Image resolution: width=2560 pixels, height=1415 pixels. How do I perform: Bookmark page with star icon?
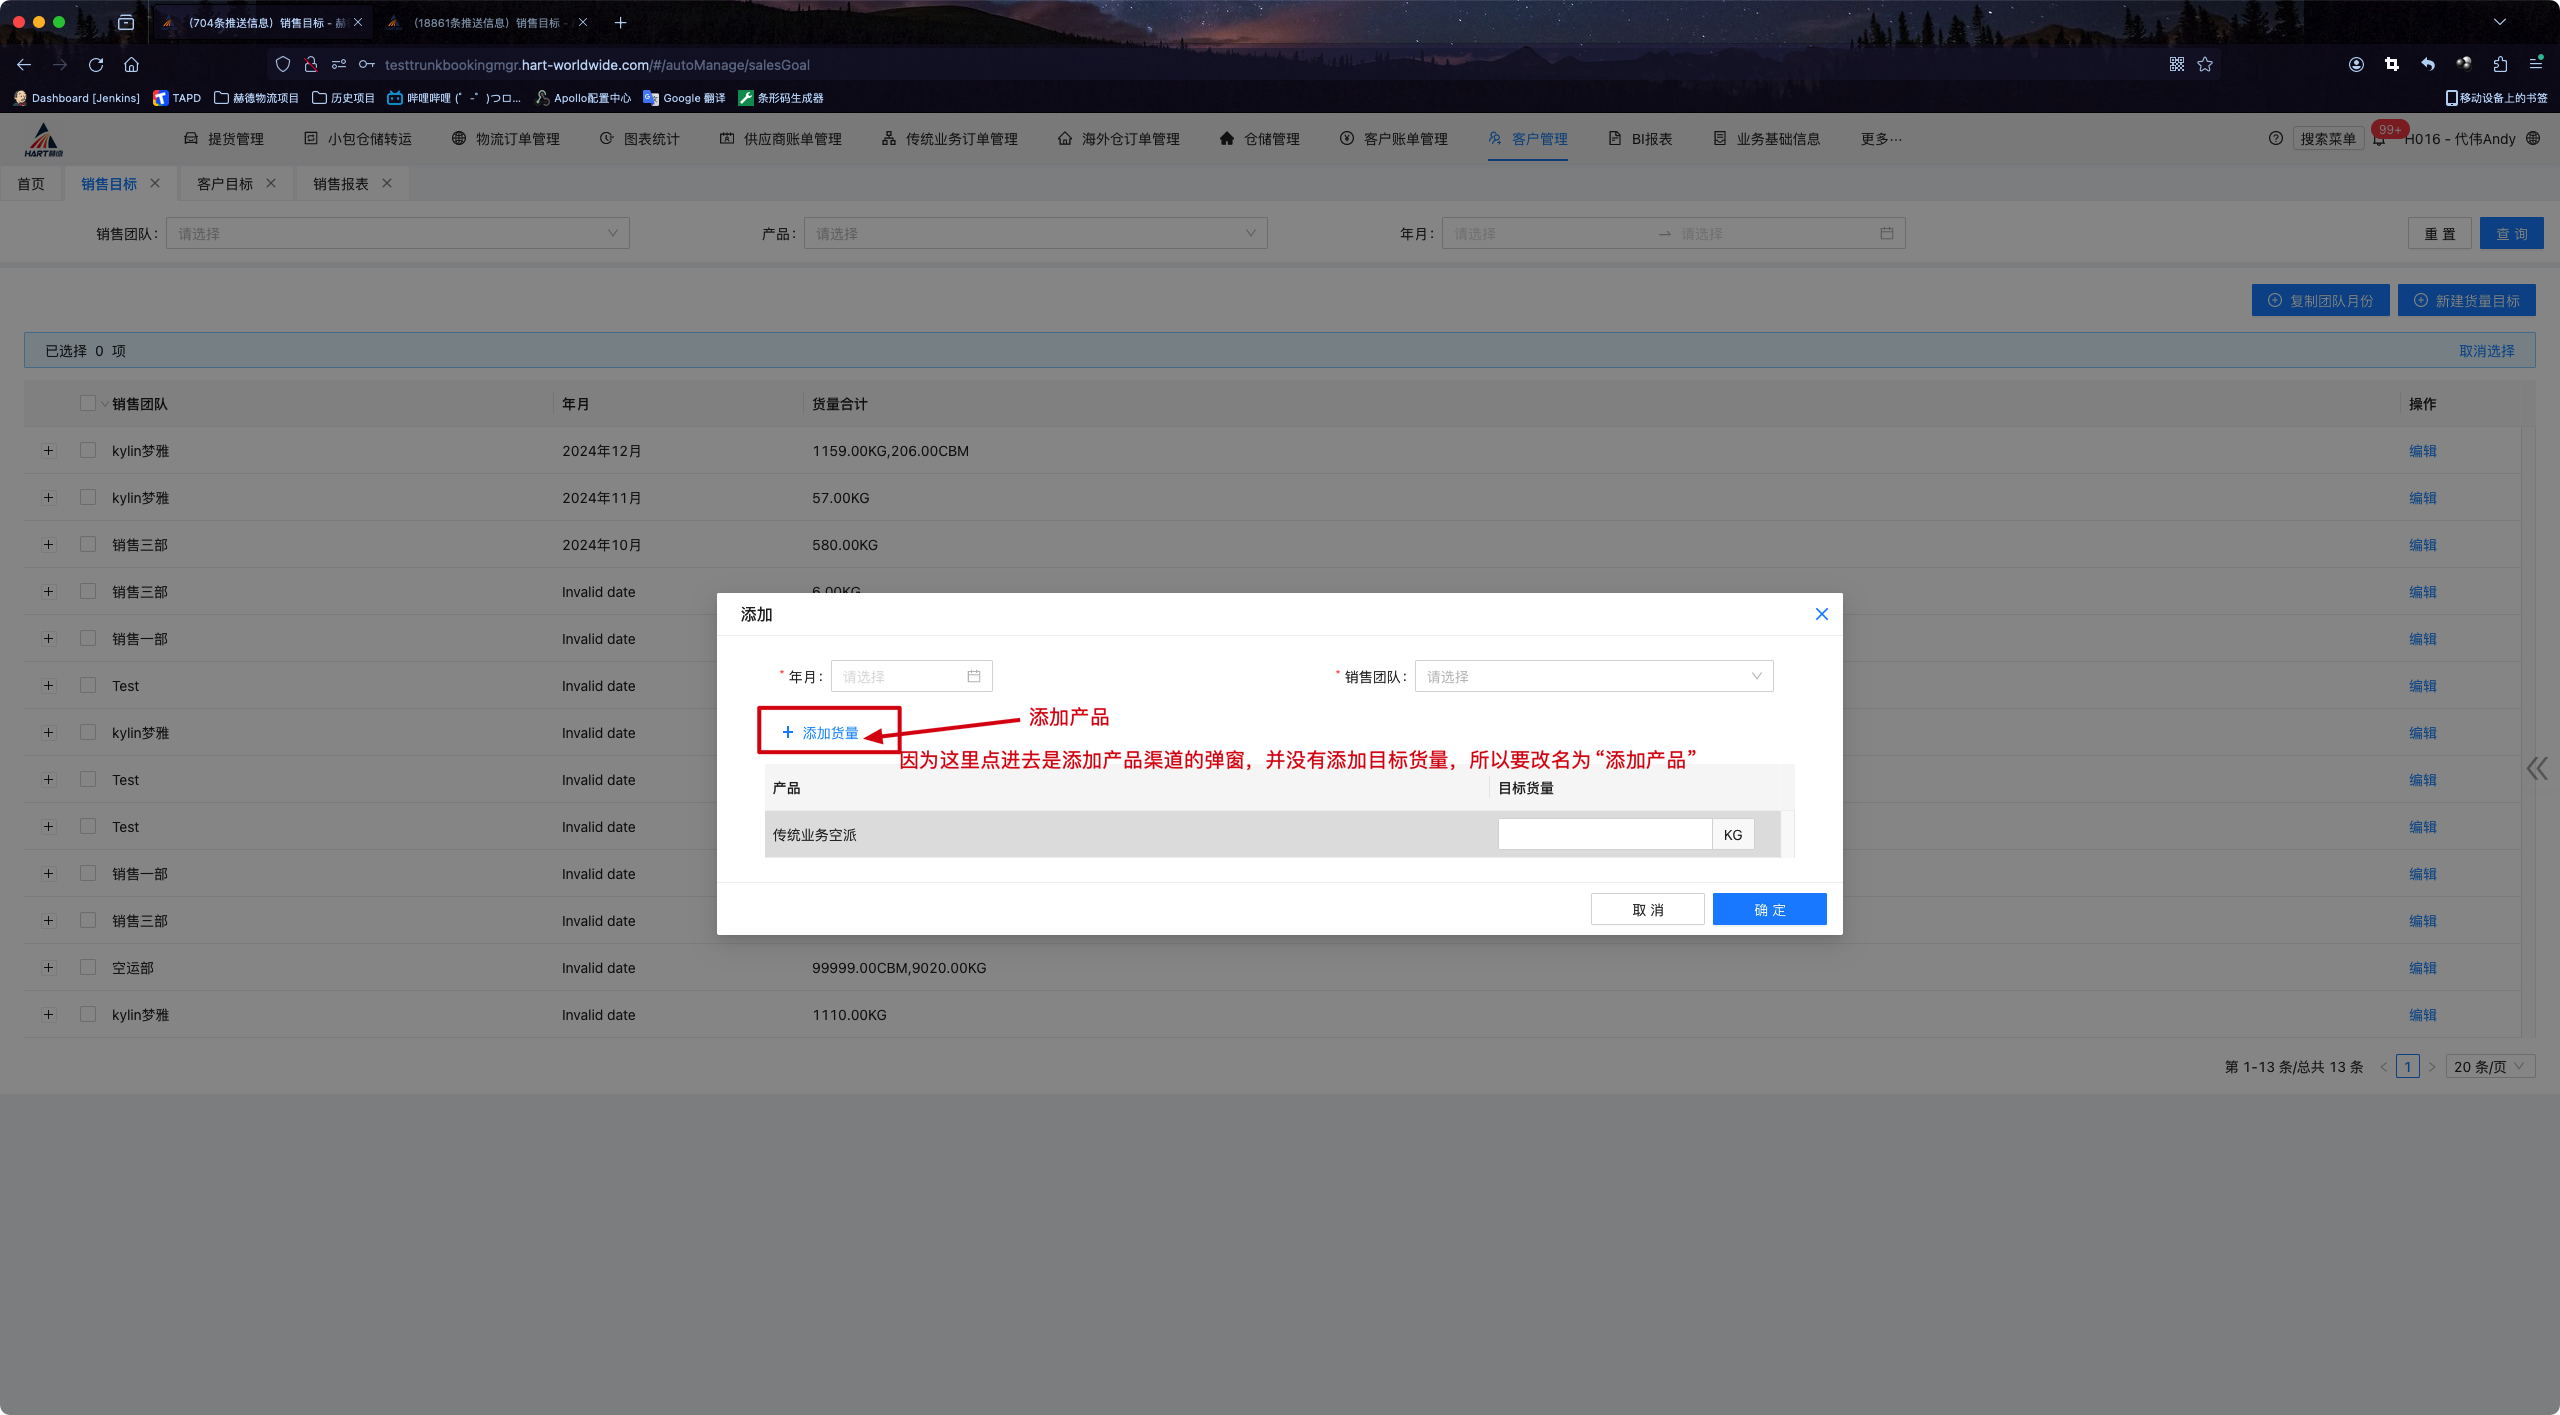coord(2205,65)
